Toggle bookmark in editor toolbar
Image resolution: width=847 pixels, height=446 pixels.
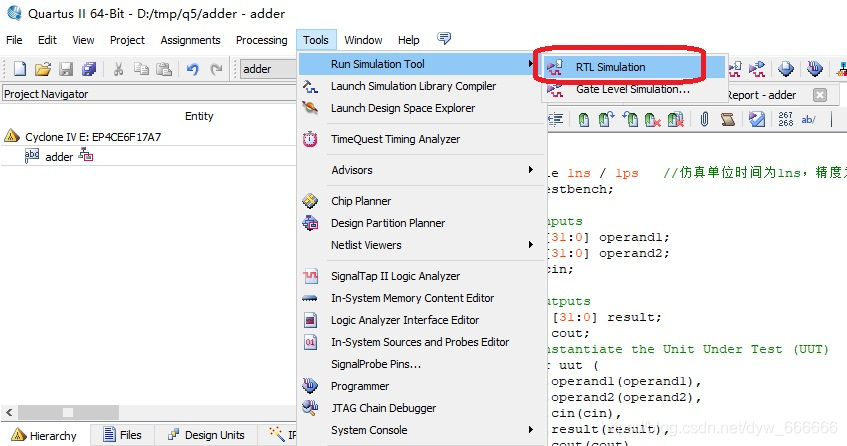583,119
